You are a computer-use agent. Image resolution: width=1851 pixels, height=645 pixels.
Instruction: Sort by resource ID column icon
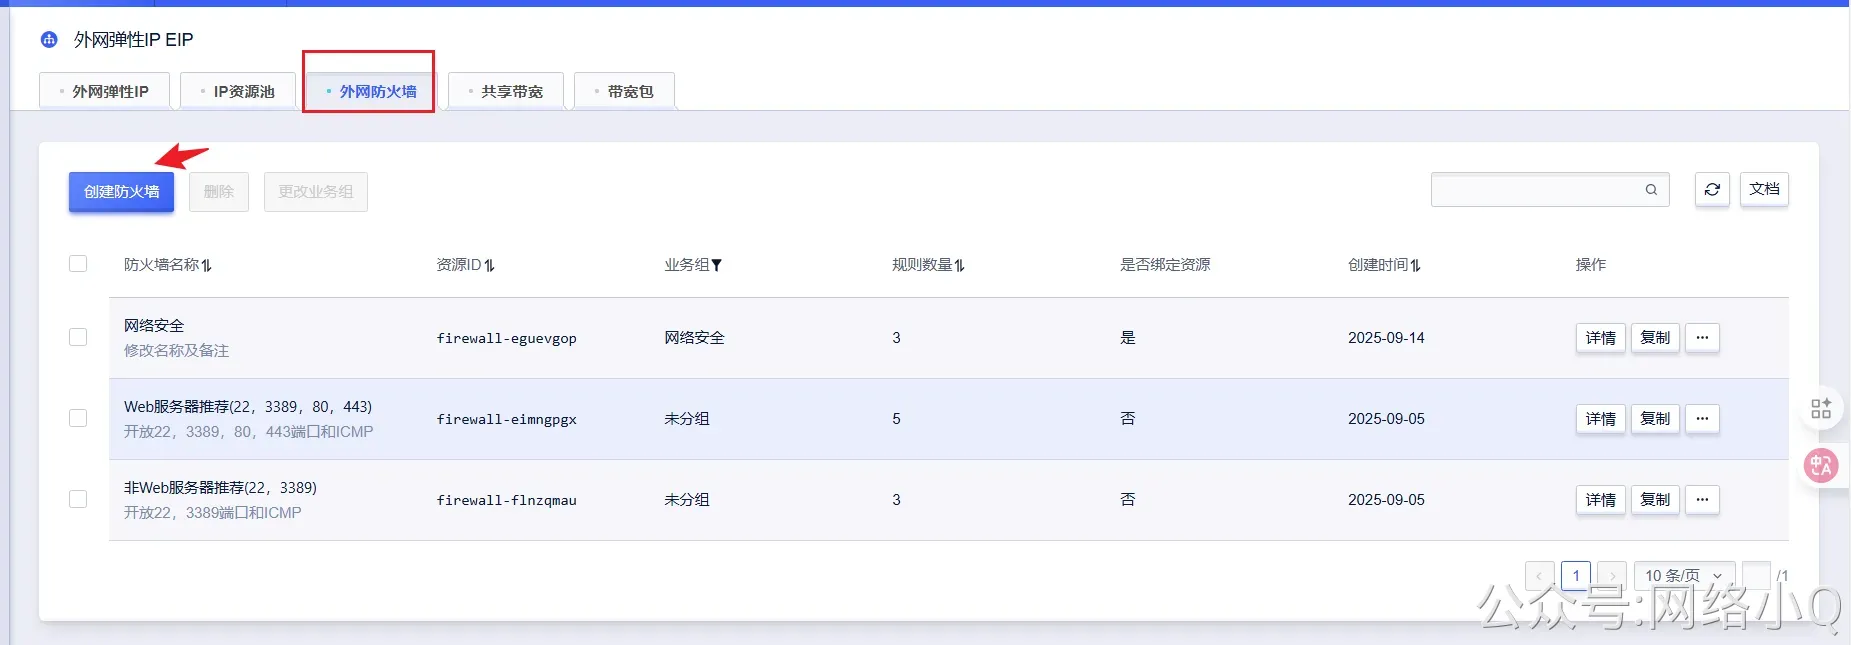(490, 265)
